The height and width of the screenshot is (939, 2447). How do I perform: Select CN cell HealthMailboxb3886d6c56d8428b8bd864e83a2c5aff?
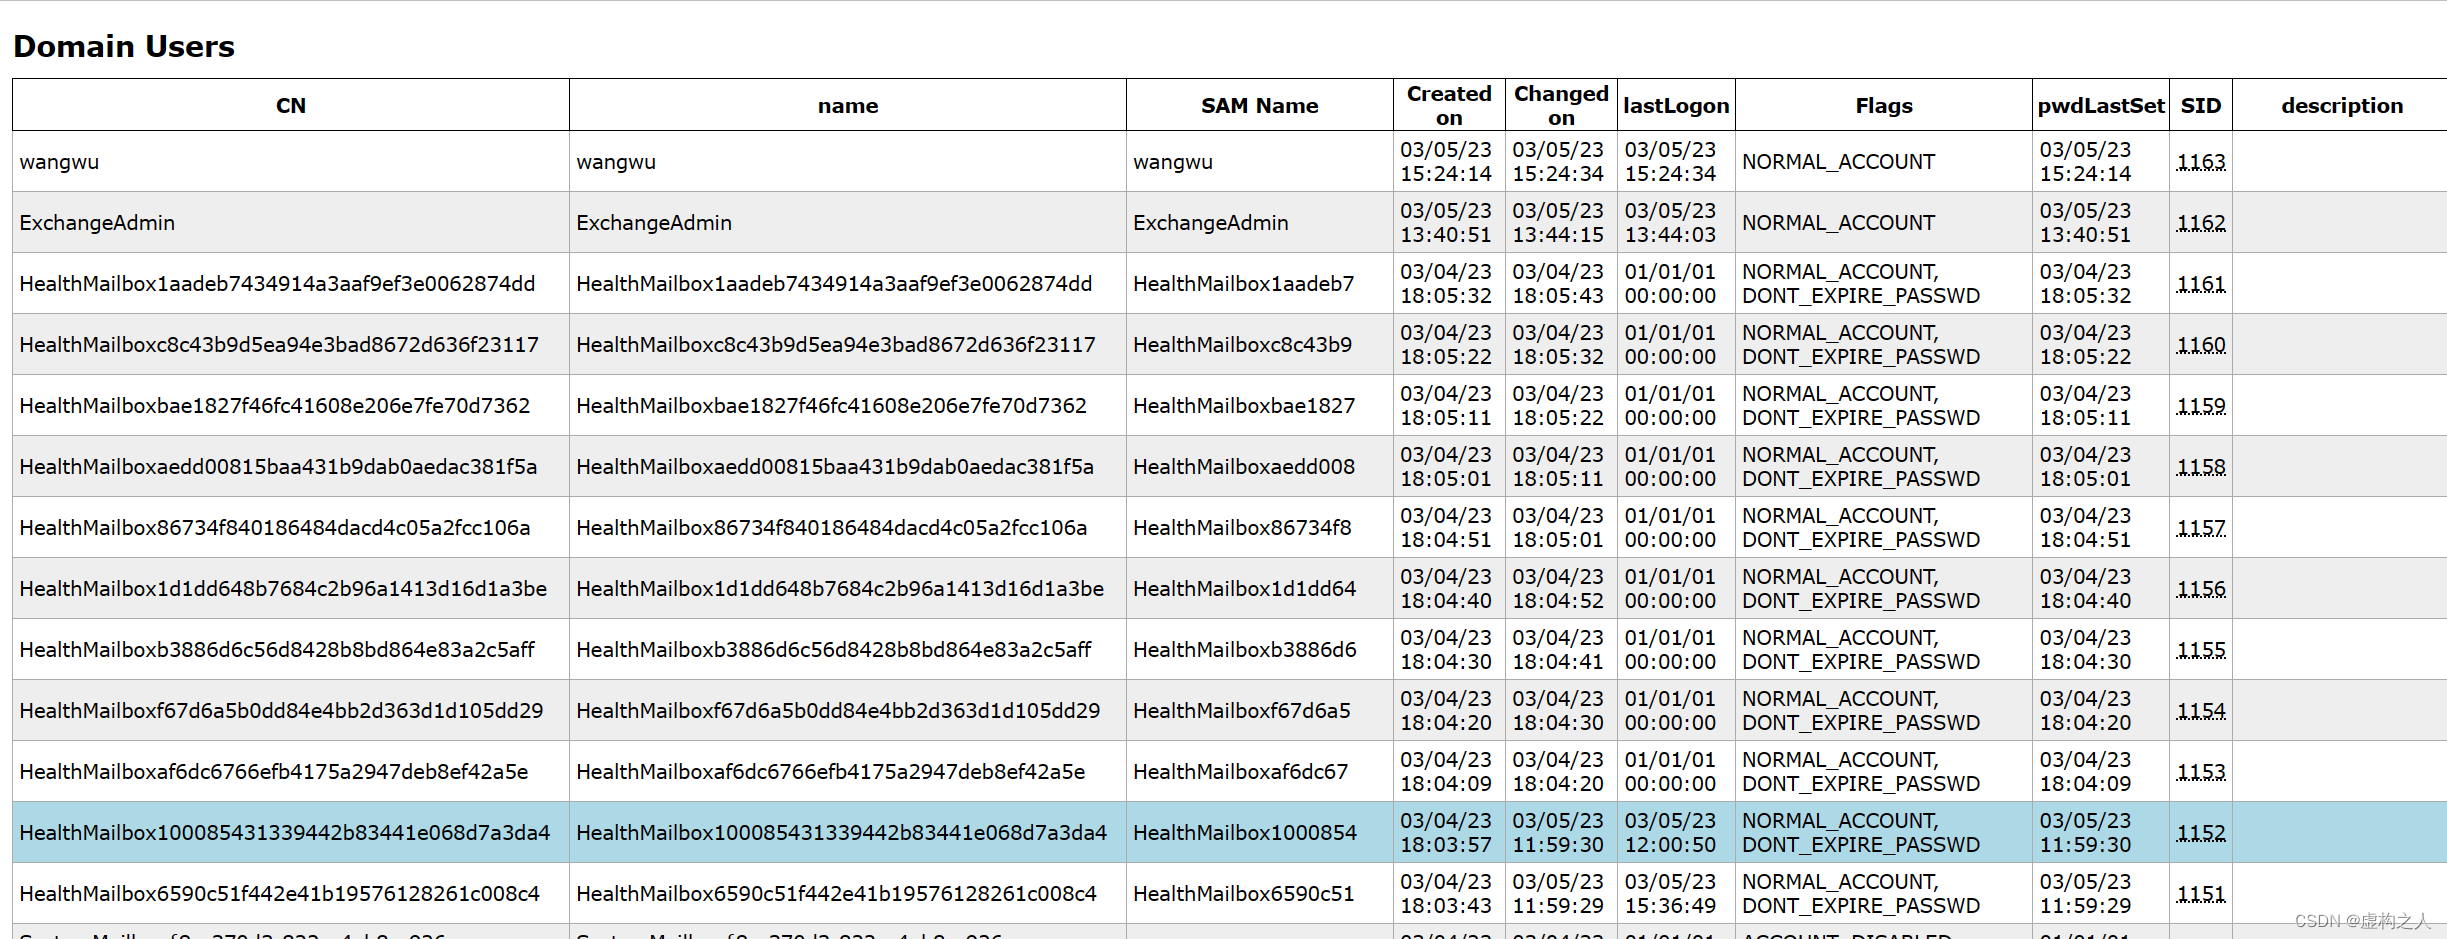291,649
